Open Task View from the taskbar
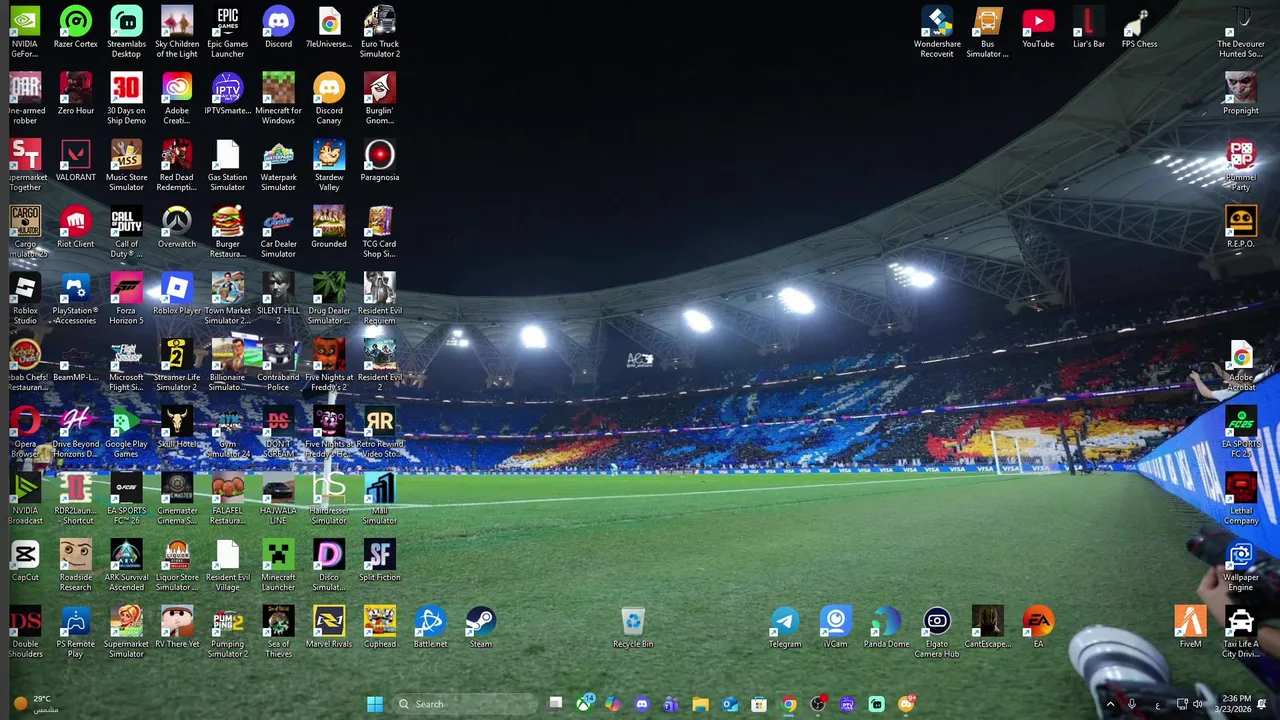 [556, 704]
